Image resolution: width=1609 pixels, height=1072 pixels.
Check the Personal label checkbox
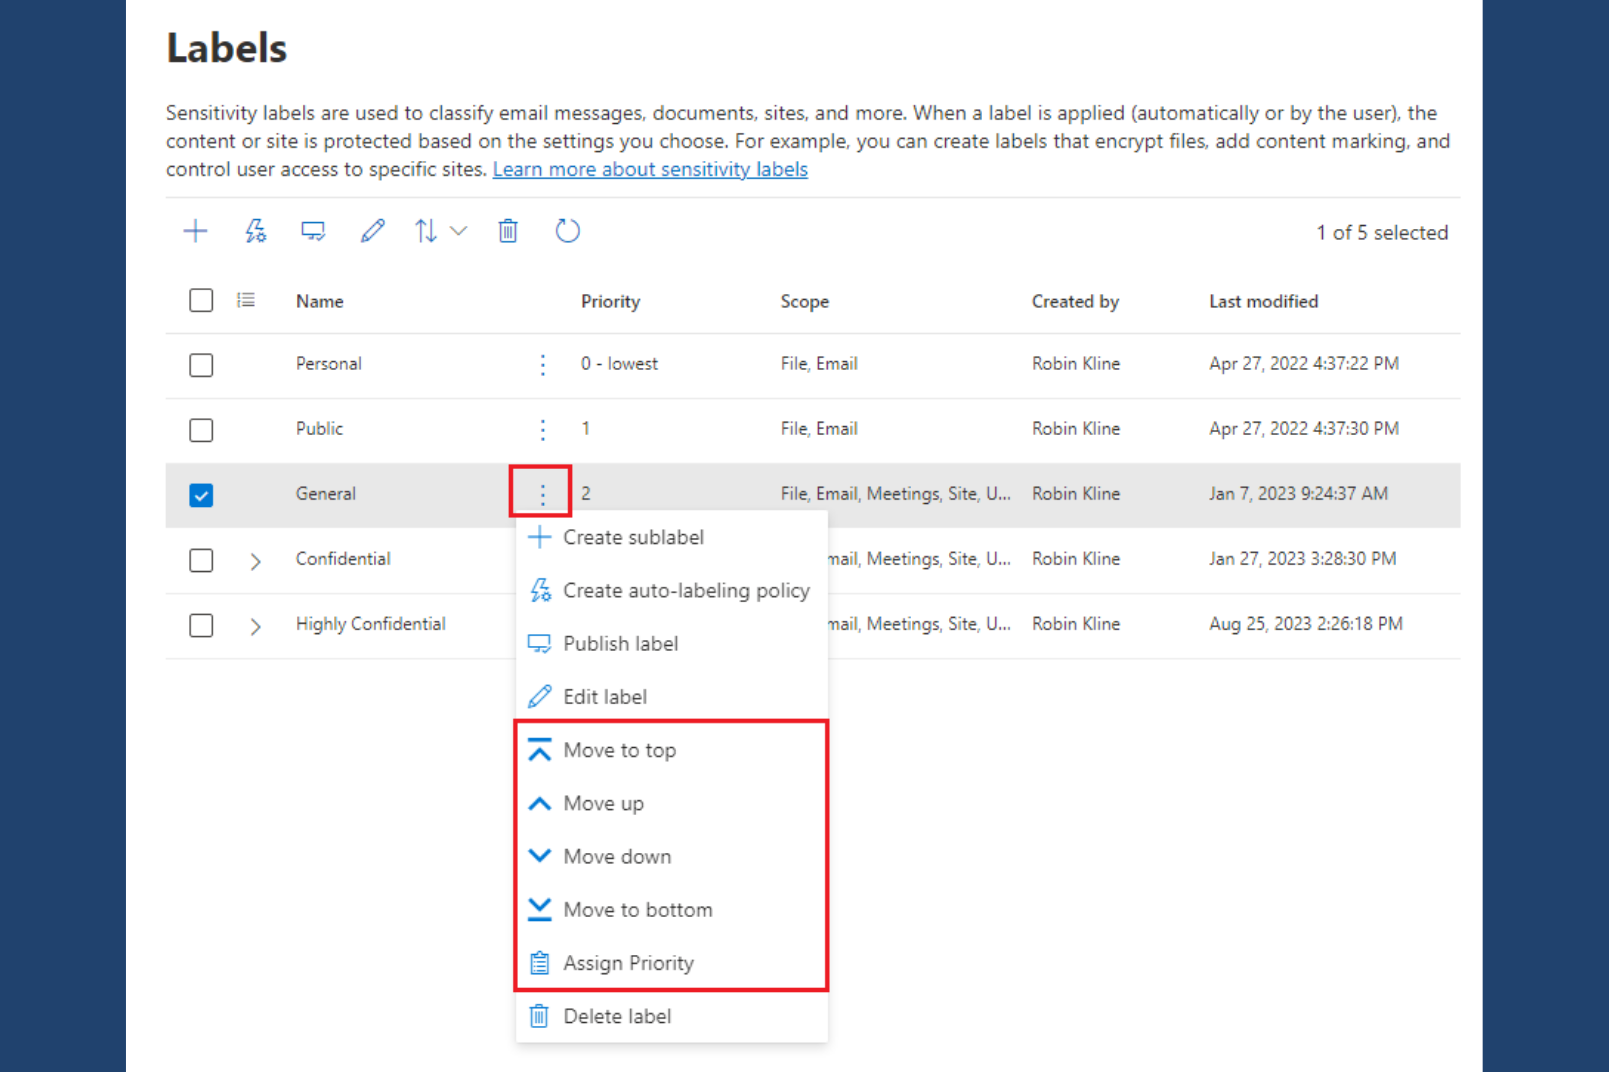[x=201, y=365]
